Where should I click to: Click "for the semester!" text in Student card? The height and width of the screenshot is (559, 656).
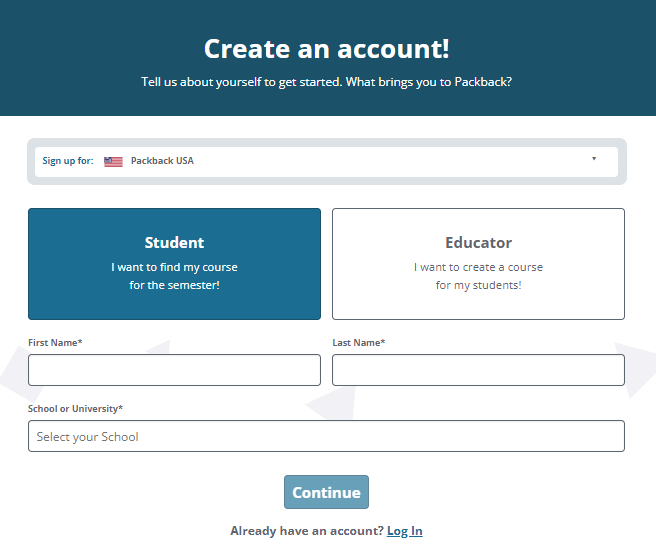tap(174, 285)
